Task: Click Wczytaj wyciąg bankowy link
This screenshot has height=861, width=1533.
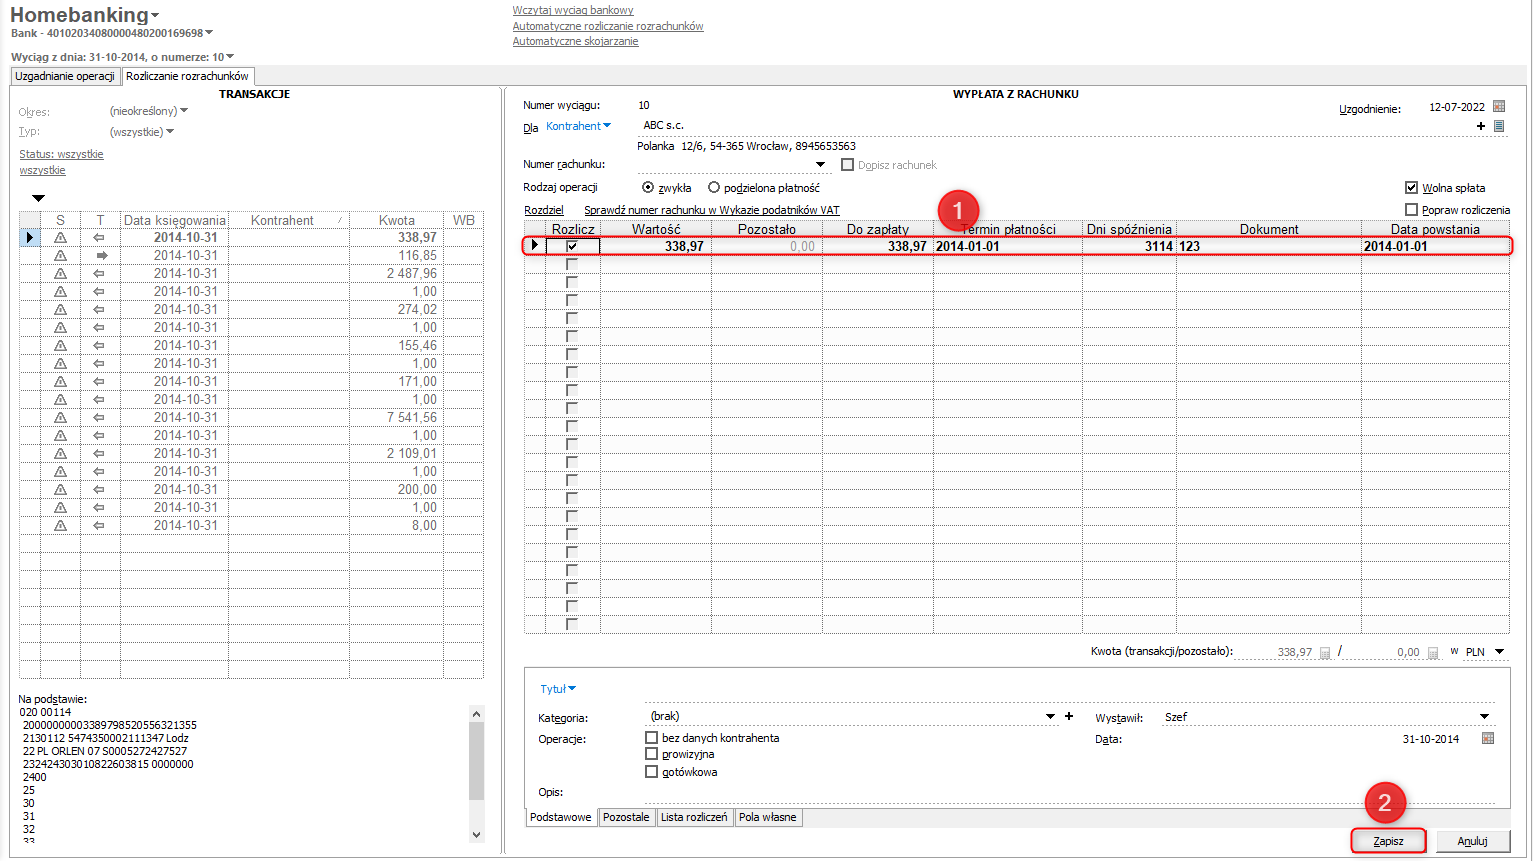Action: pyautogui.click(x=573, y=10)
